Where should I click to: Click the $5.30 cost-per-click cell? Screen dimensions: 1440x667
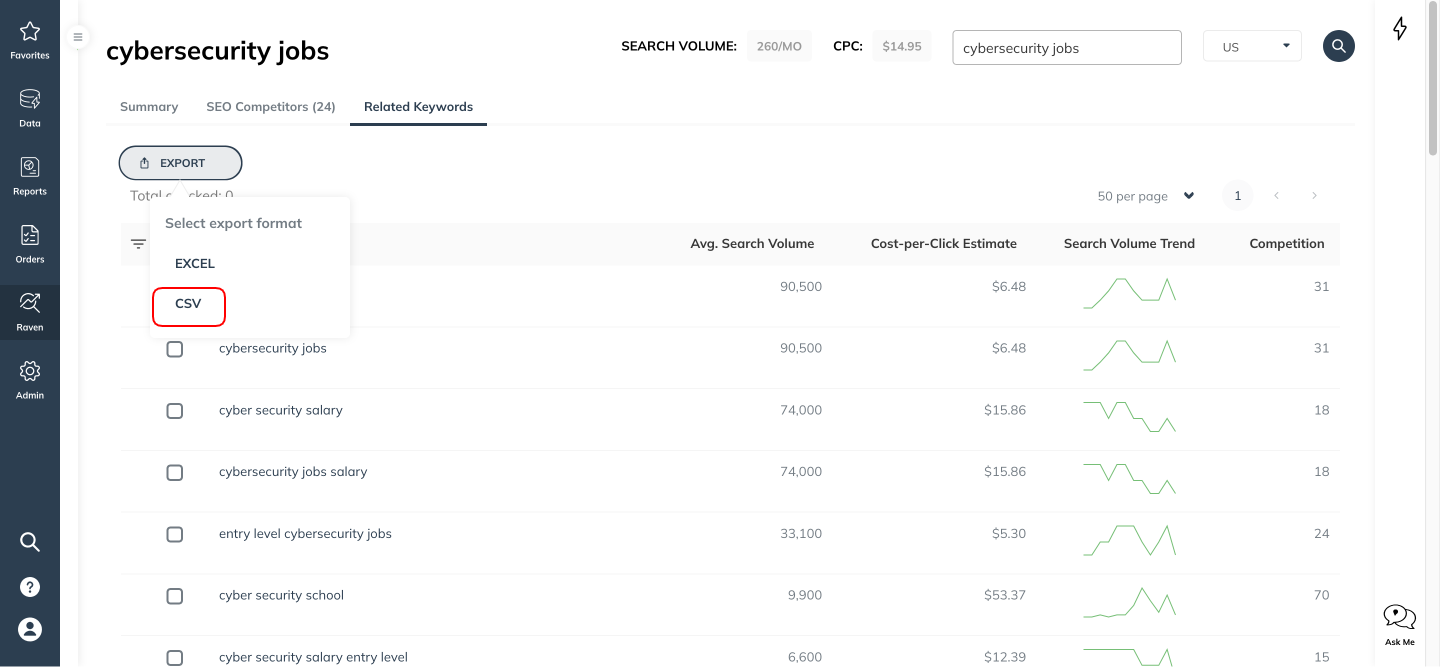[x=1009, y=534]
